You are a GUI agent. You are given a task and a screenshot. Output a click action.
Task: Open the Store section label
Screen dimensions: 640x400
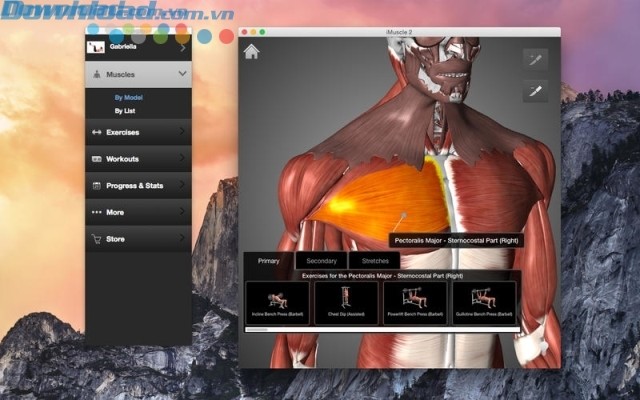tap(116, 239)
